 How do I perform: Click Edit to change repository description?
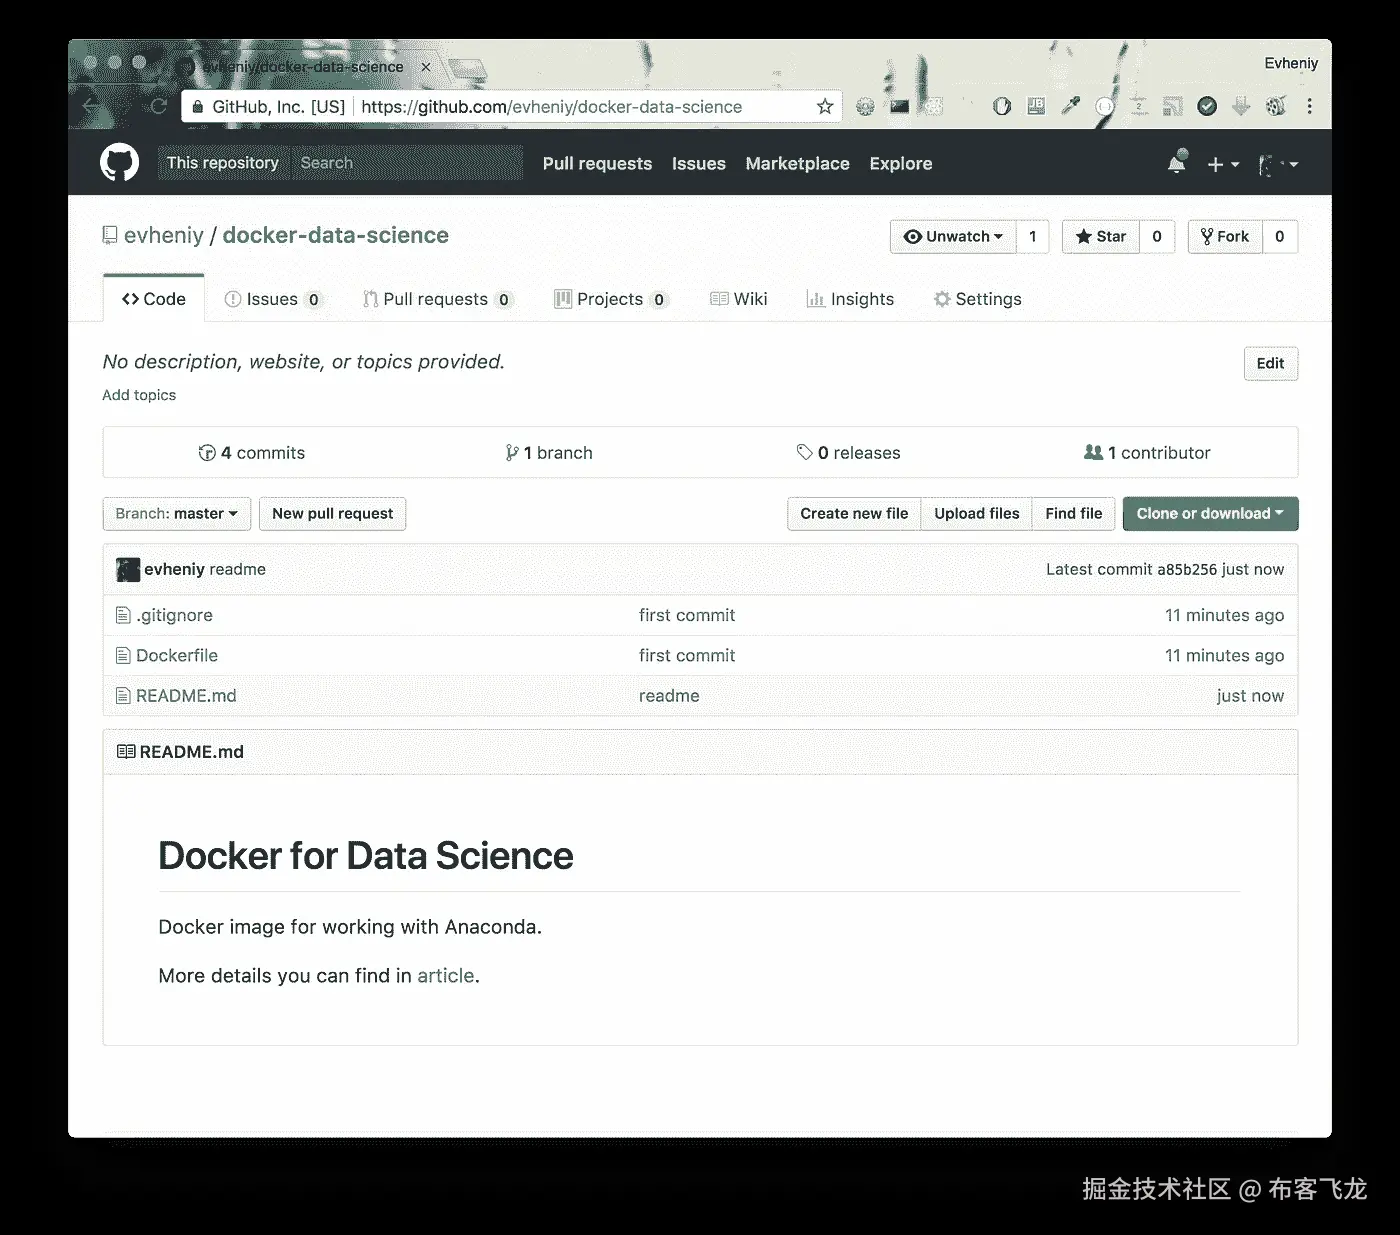click(1270, 363)
